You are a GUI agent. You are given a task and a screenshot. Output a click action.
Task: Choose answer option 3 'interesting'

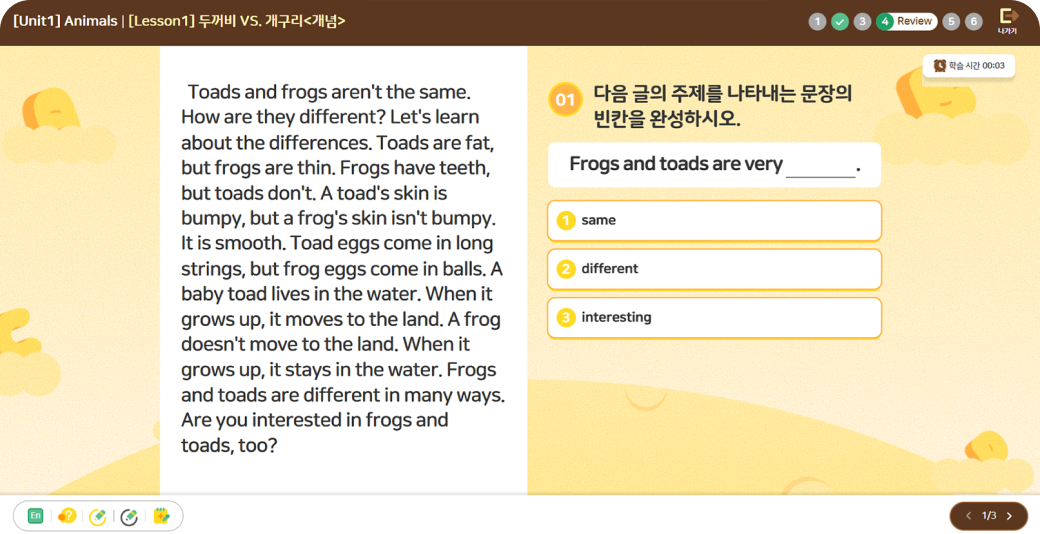pyautogui.click(x=714, y=318)
